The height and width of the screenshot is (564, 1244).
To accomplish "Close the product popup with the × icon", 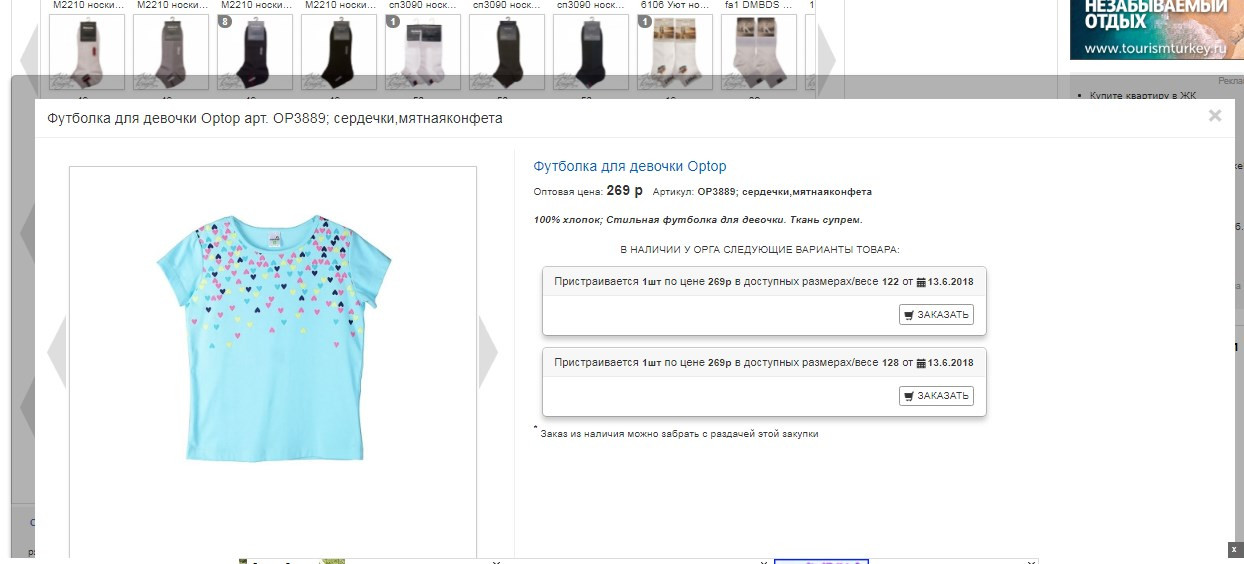I will click(1215, 116).
